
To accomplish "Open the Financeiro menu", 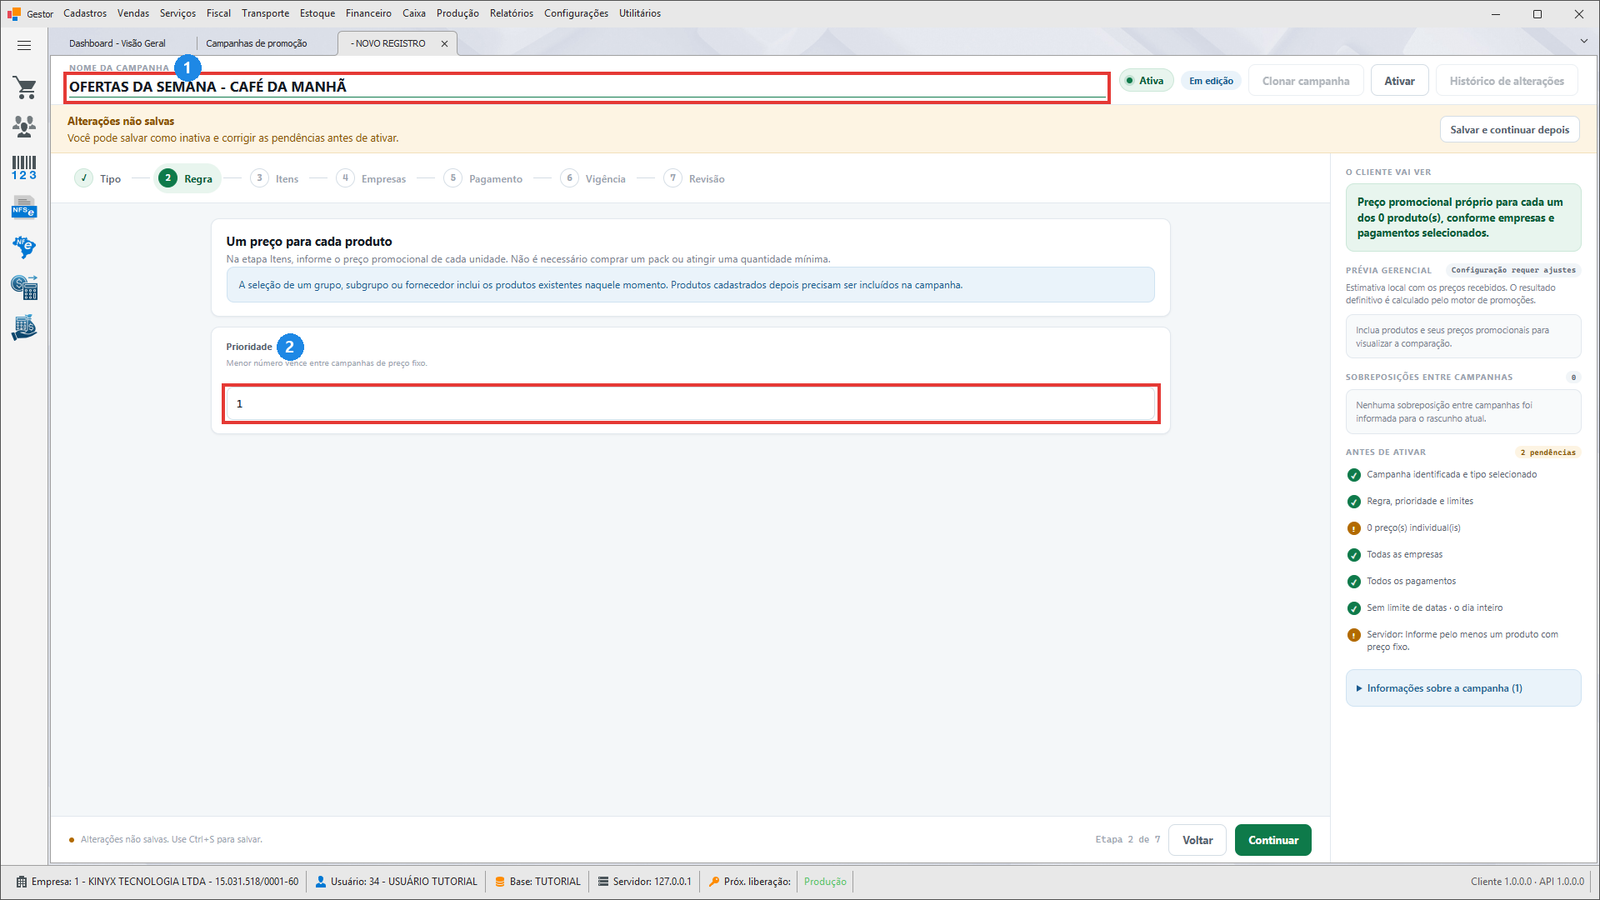I will [x=369, y=13].
